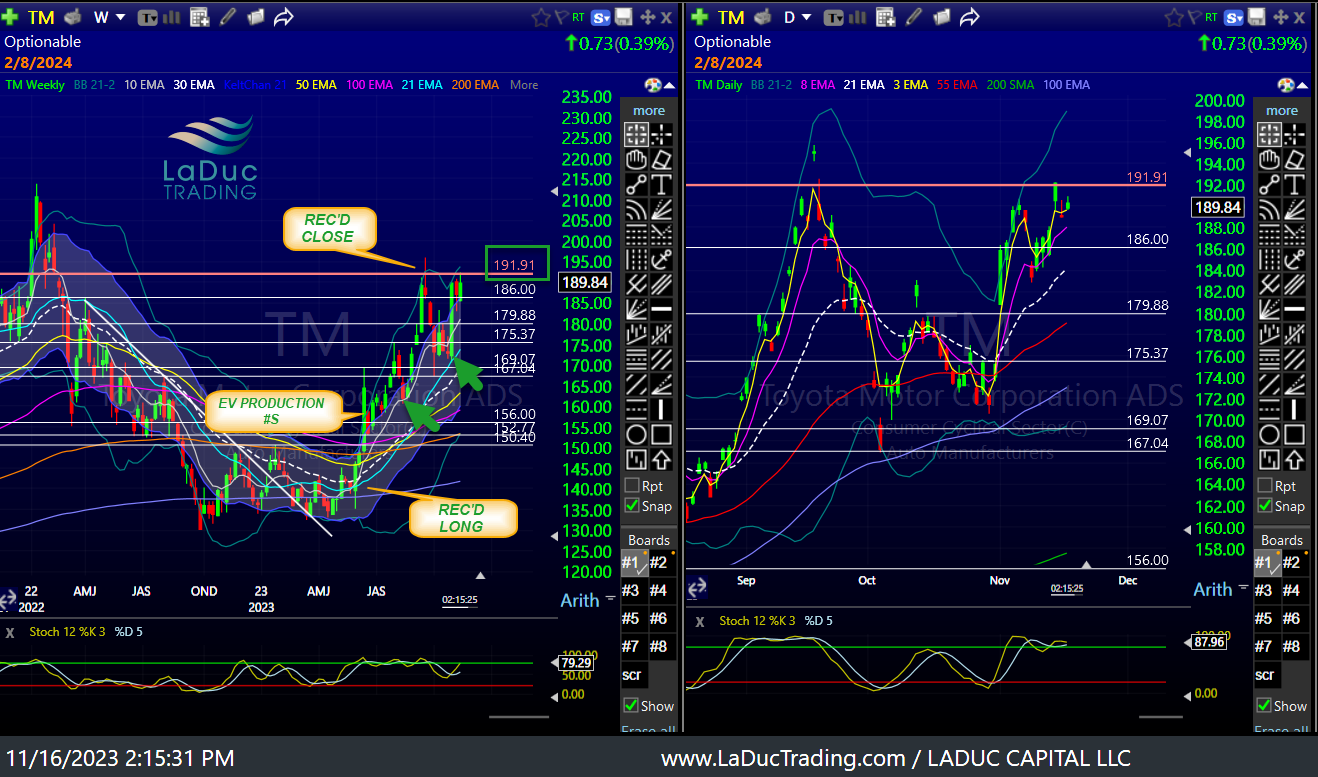The image size is (1318, 777).
Task: Toggle the Rpt checkbox in the daily chart palette
Action: [x=1265, y=485]
